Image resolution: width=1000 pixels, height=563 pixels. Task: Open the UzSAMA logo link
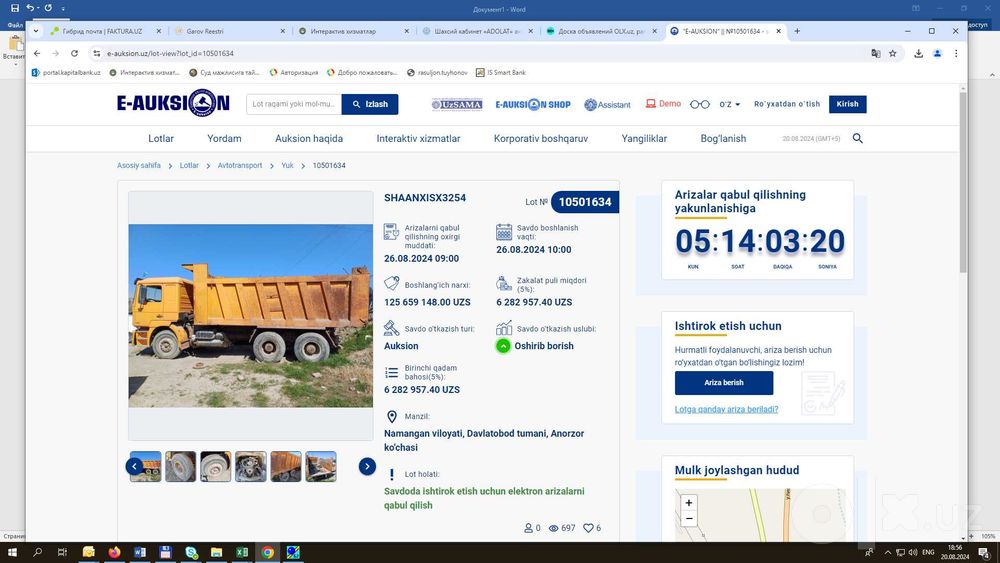(457, 105)
